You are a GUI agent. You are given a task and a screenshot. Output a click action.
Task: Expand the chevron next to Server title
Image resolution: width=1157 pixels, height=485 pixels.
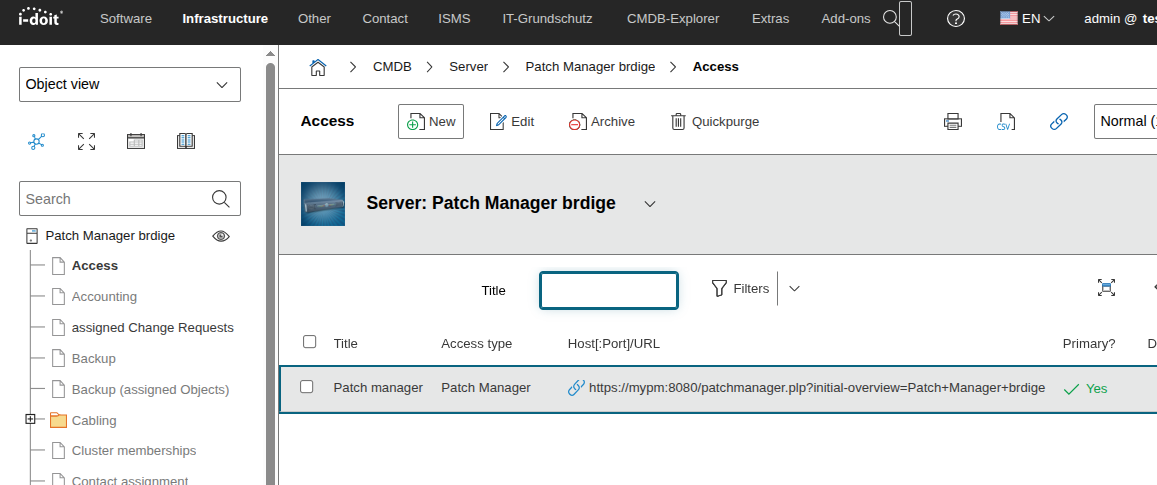click(x=649, y=204)
